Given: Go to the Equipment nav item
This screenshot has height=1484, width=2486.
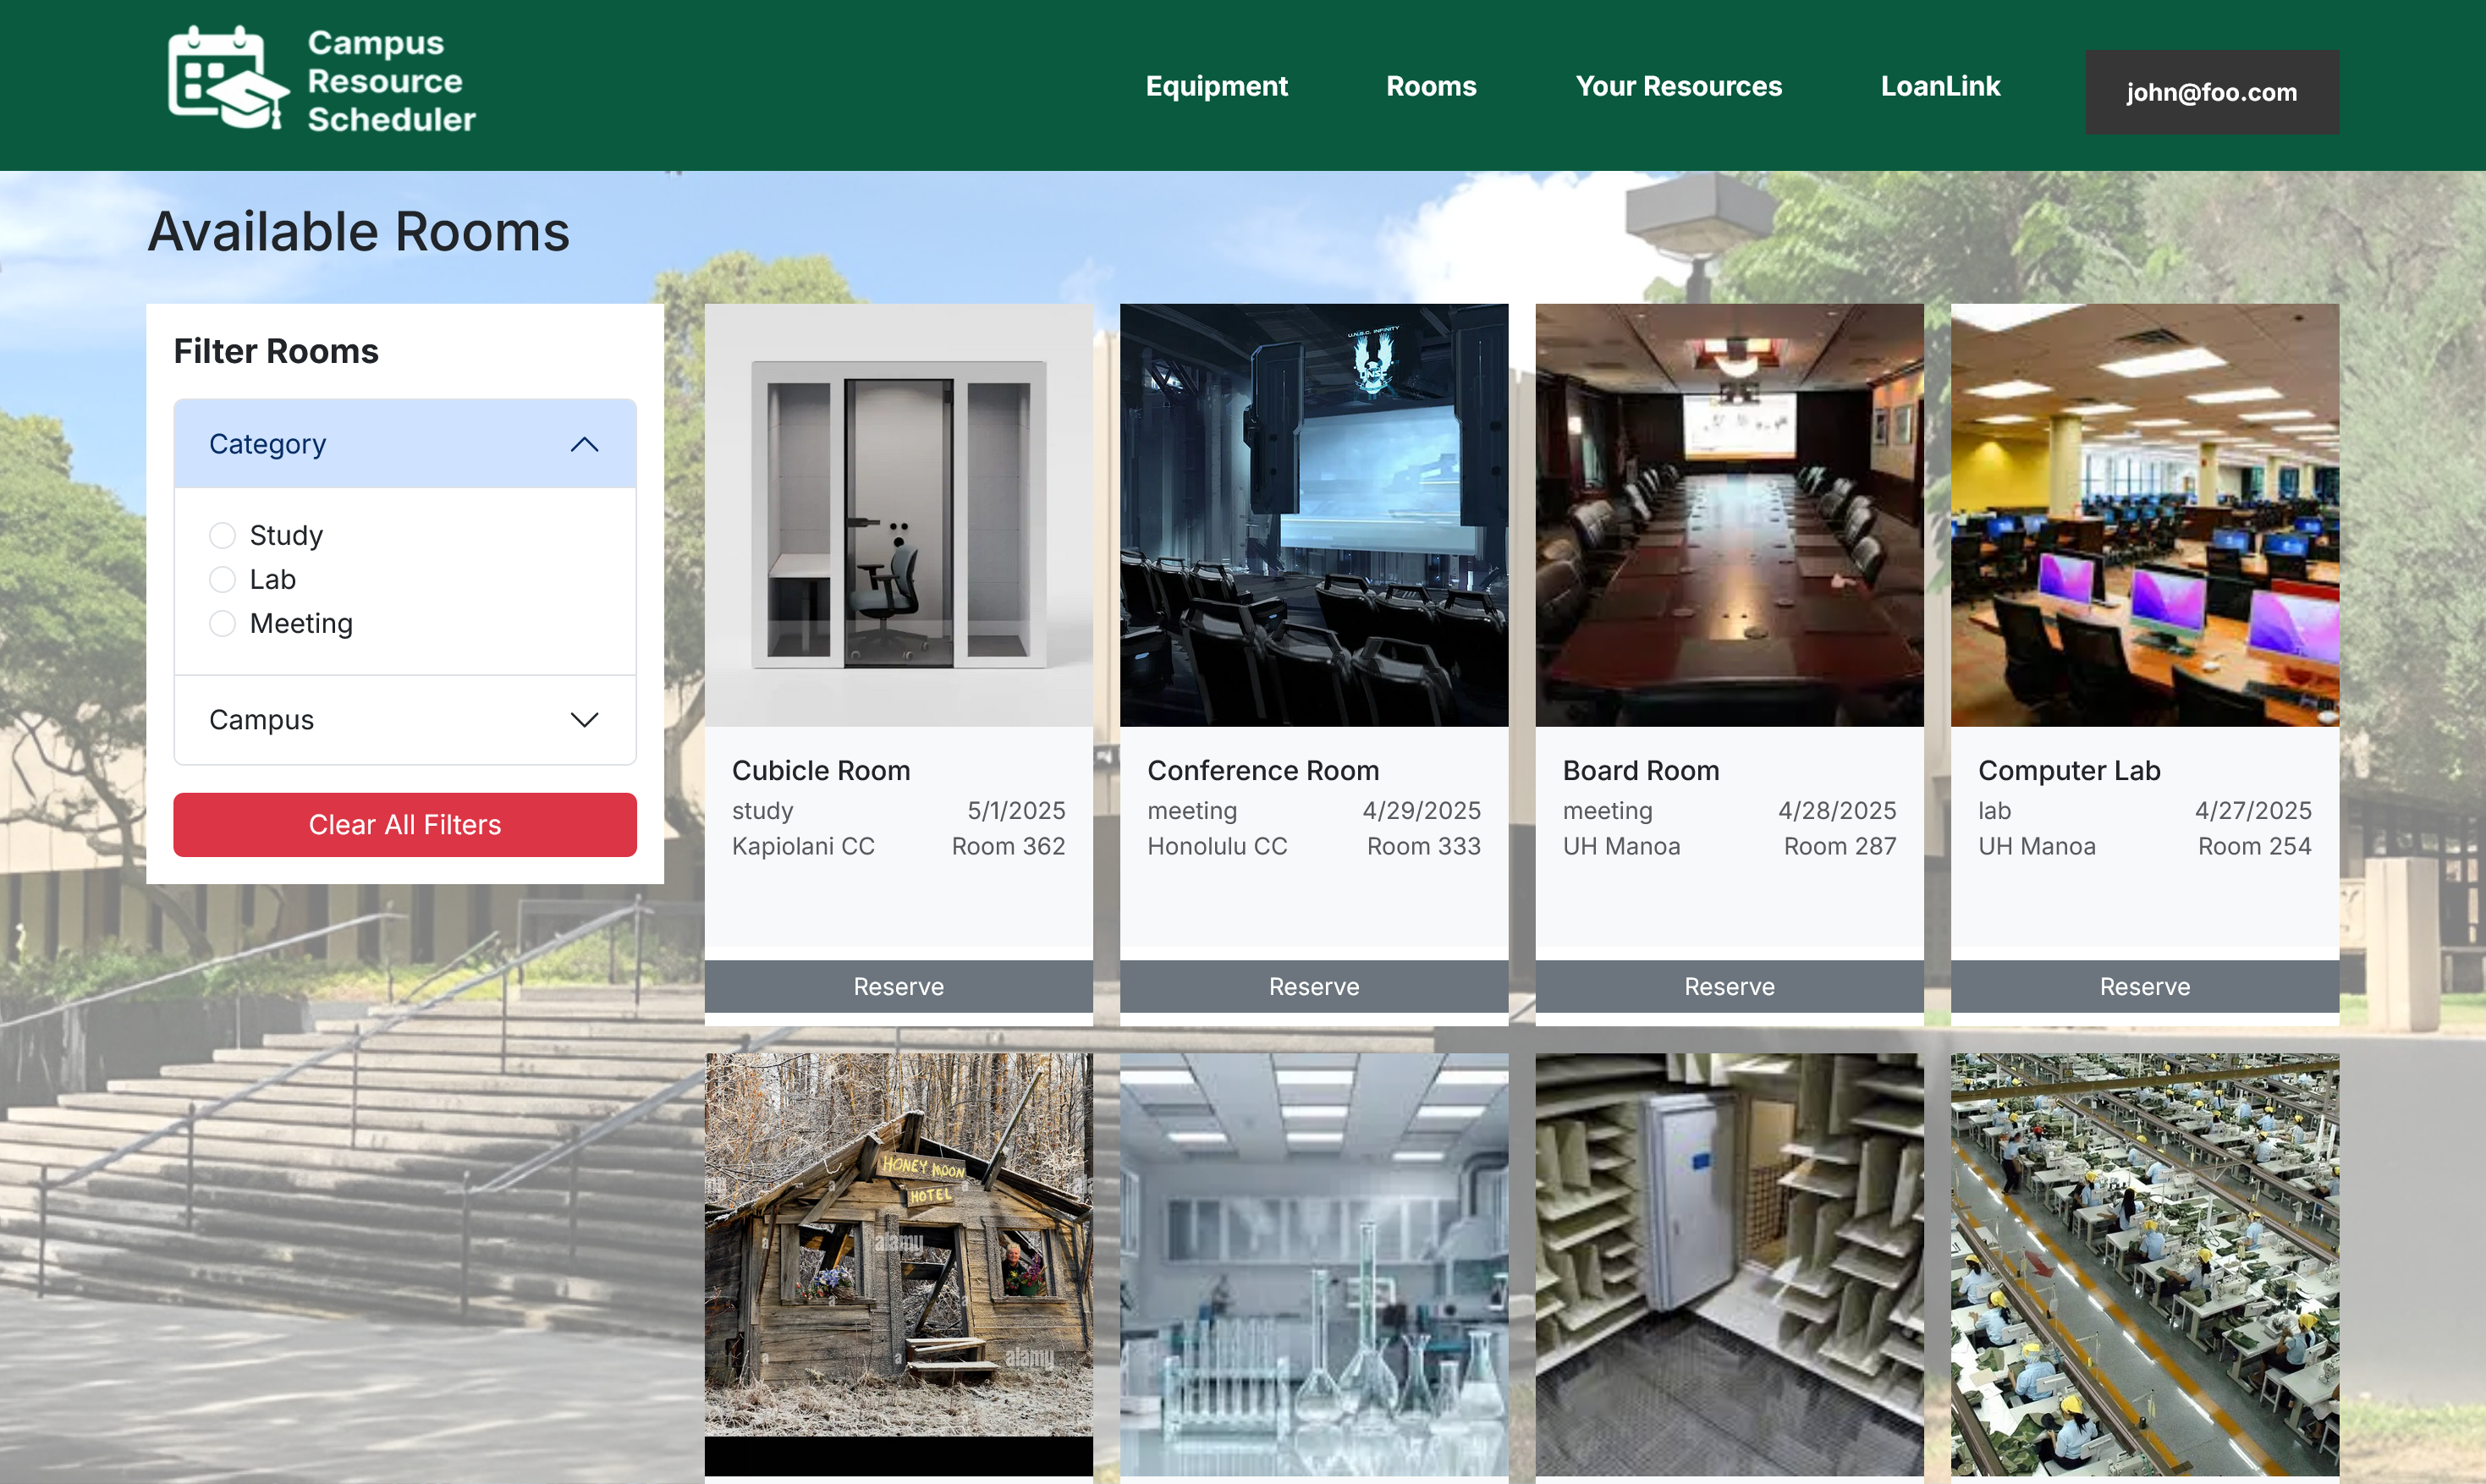Looking at the screenshot, I should (1216, 86).
